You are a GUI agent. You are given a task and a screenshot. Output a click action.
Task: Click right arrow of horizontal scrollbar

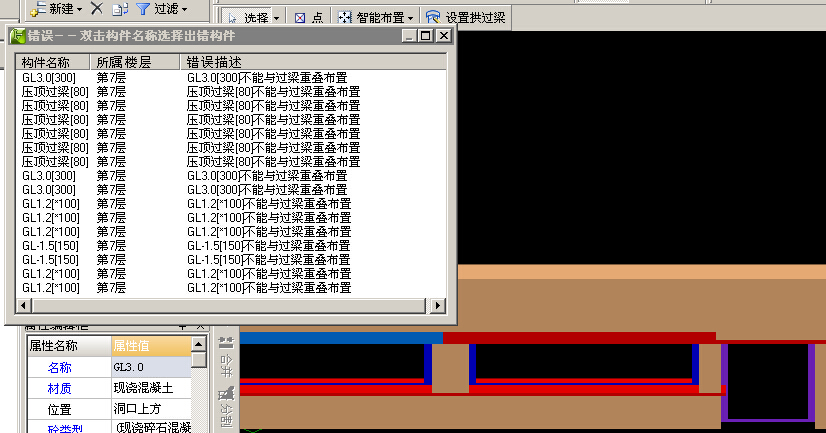(437, 305)
